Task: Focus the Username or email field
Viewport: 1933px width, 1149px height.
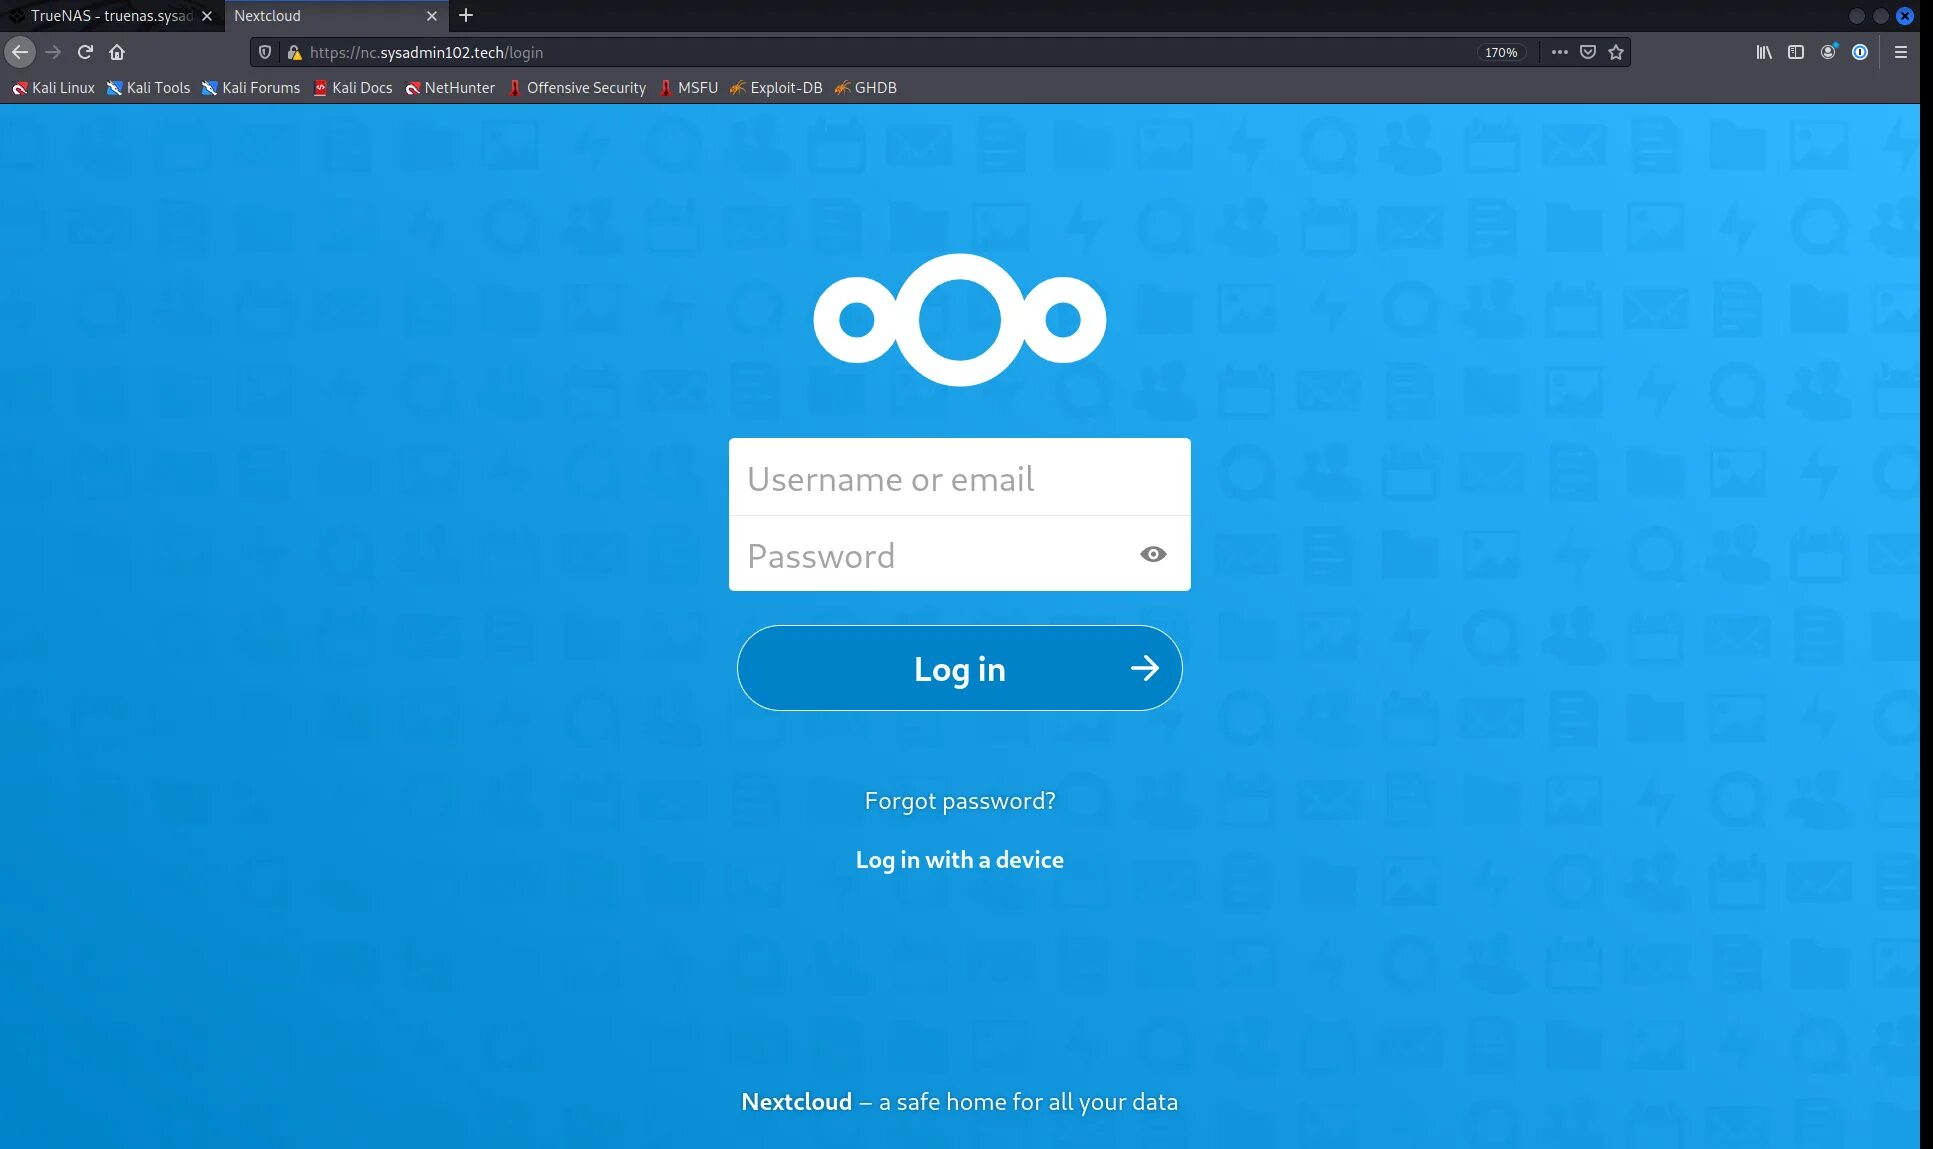Action: 959,478
